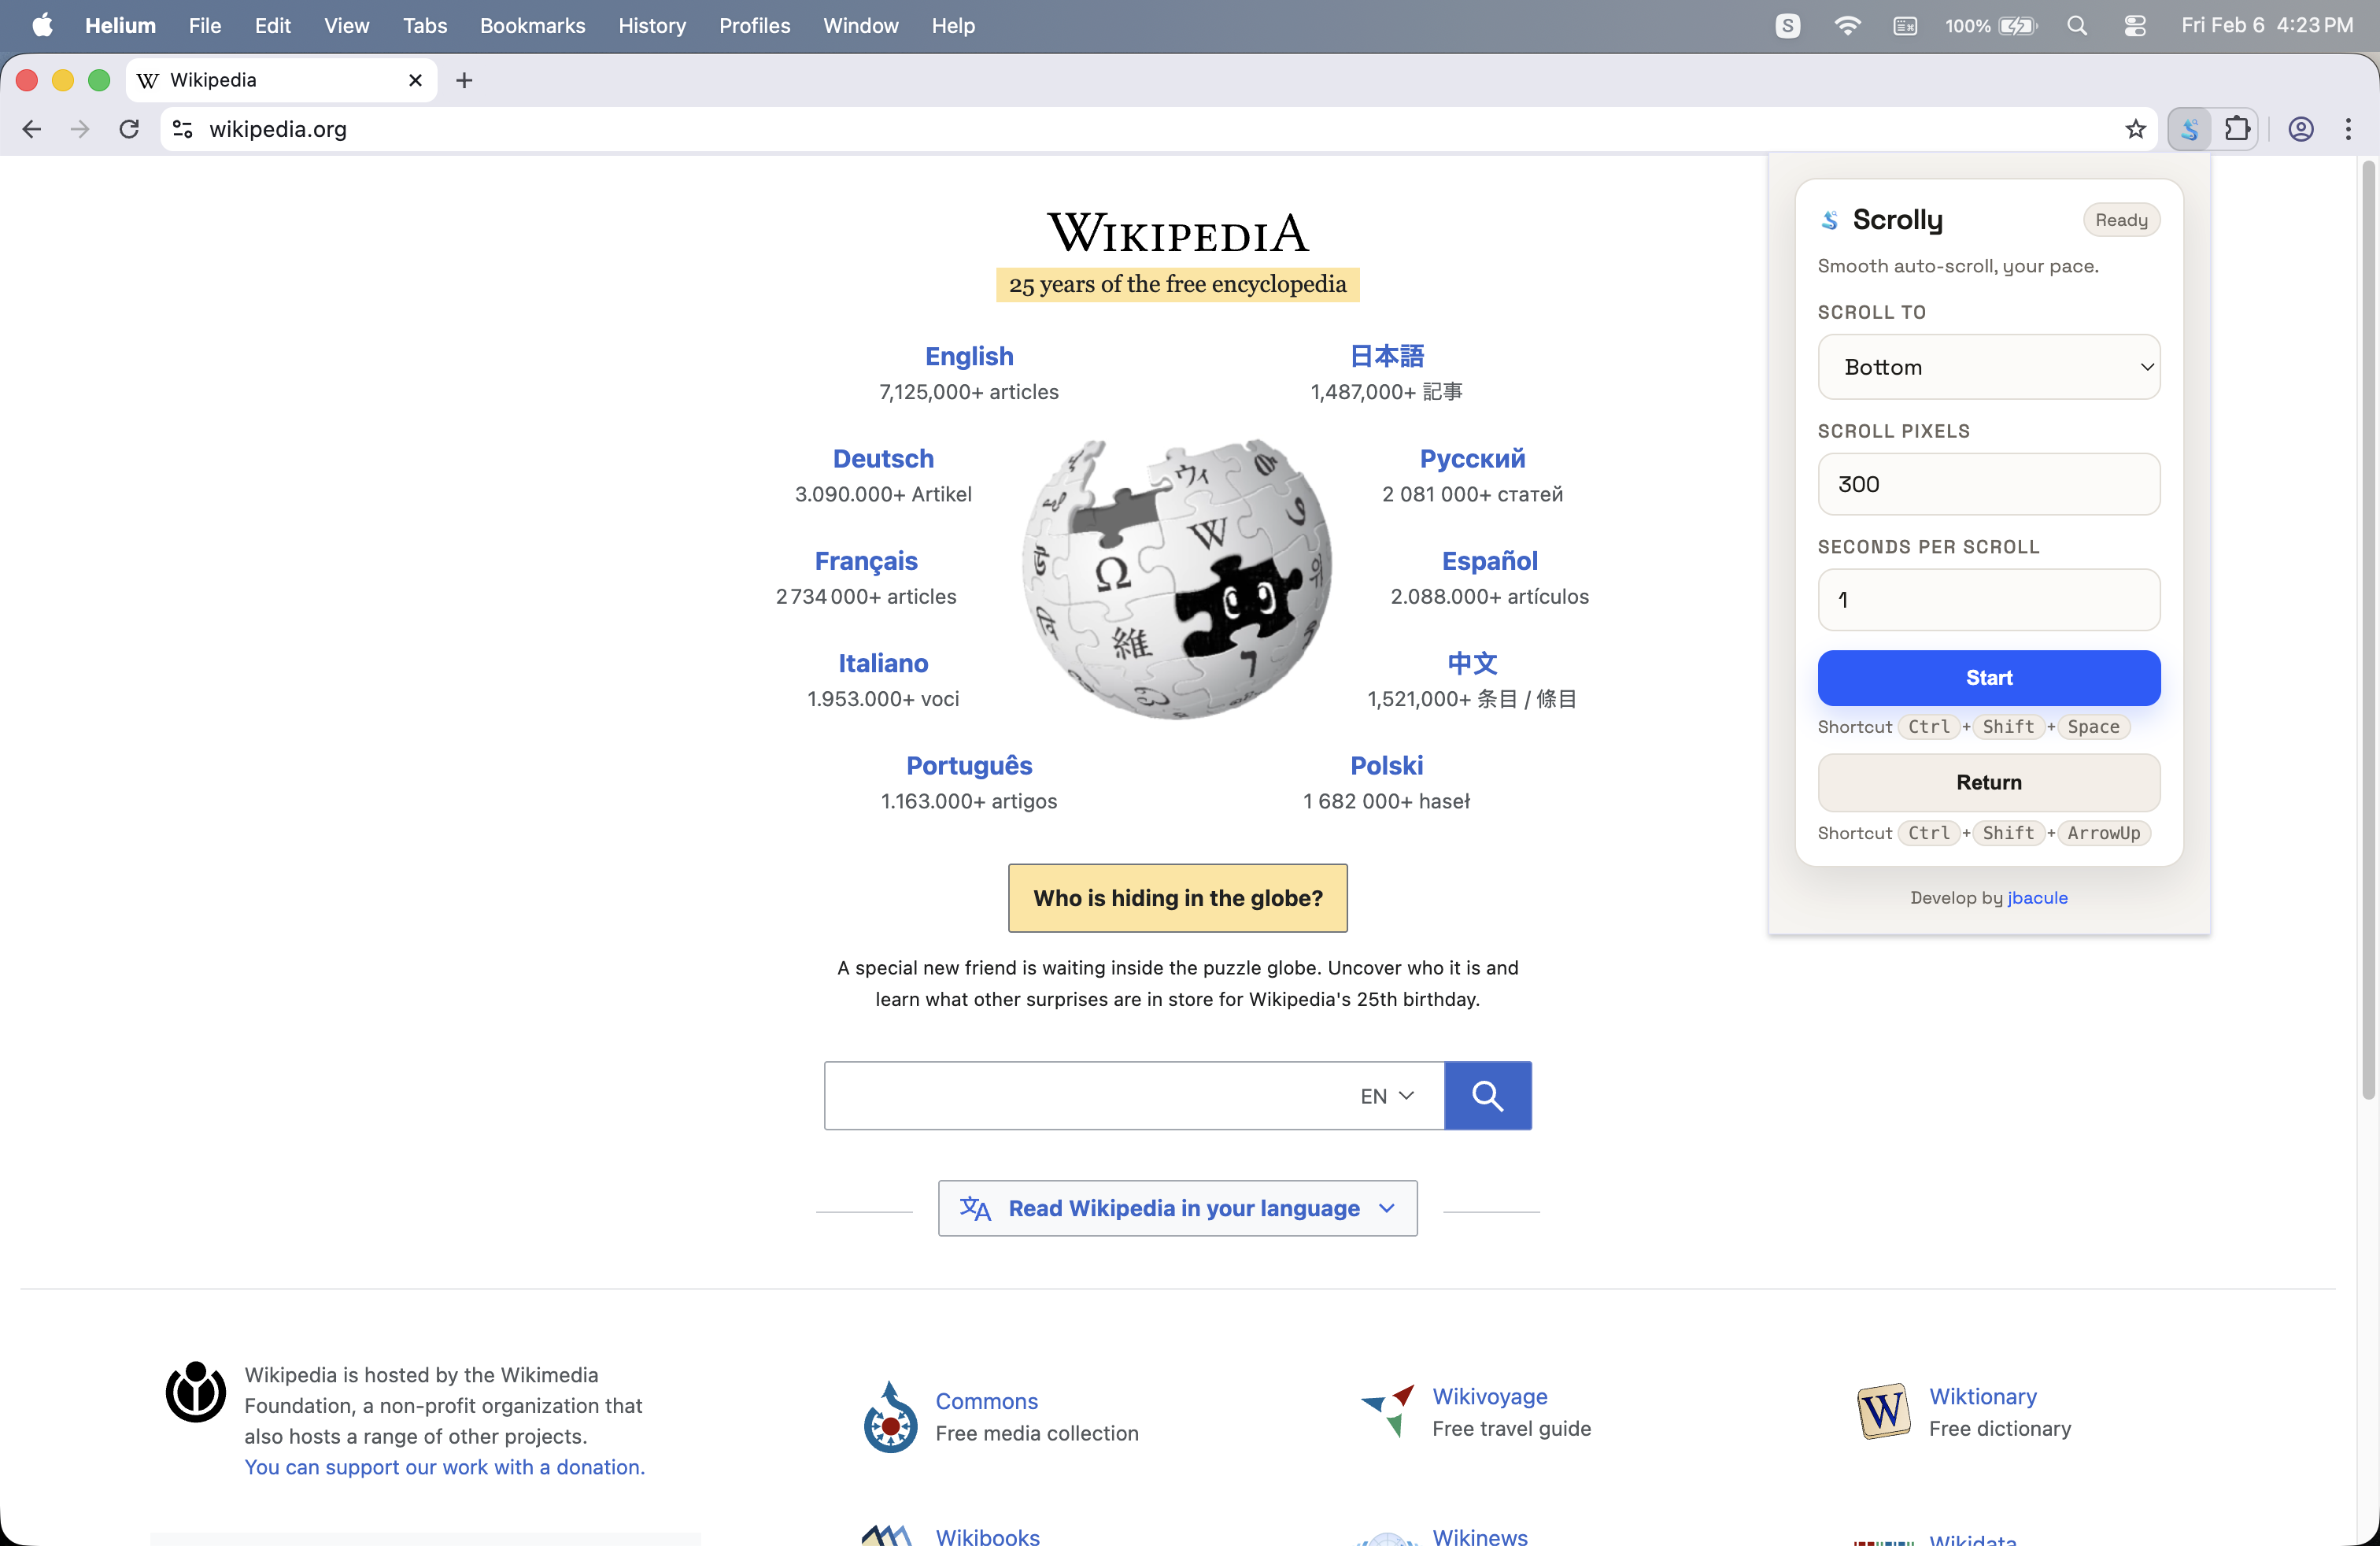
Task: Open macOS Spotlight search in menu bar
Action: (x=2076, y=26)
